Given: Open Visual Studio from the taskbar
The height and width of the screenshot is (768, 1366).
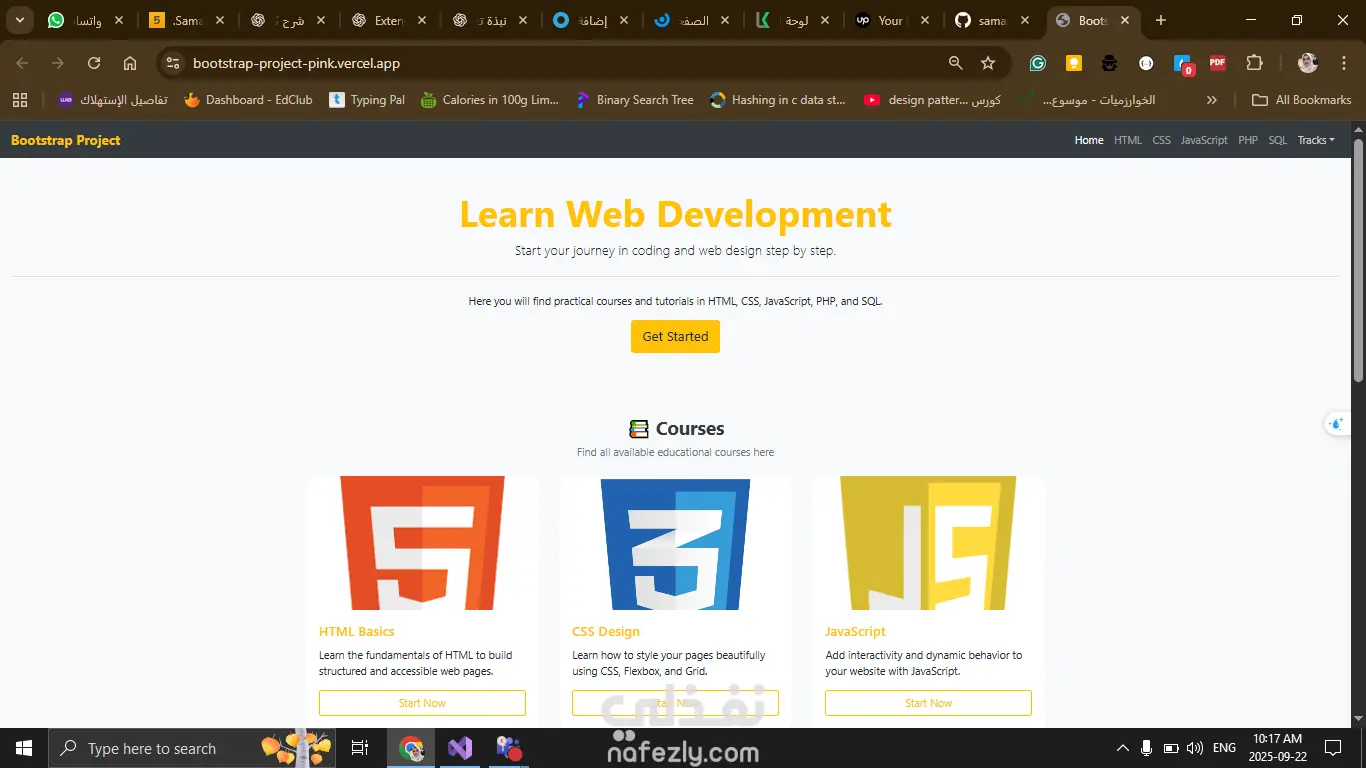Looking at the screenshot, I should point(460,748).
